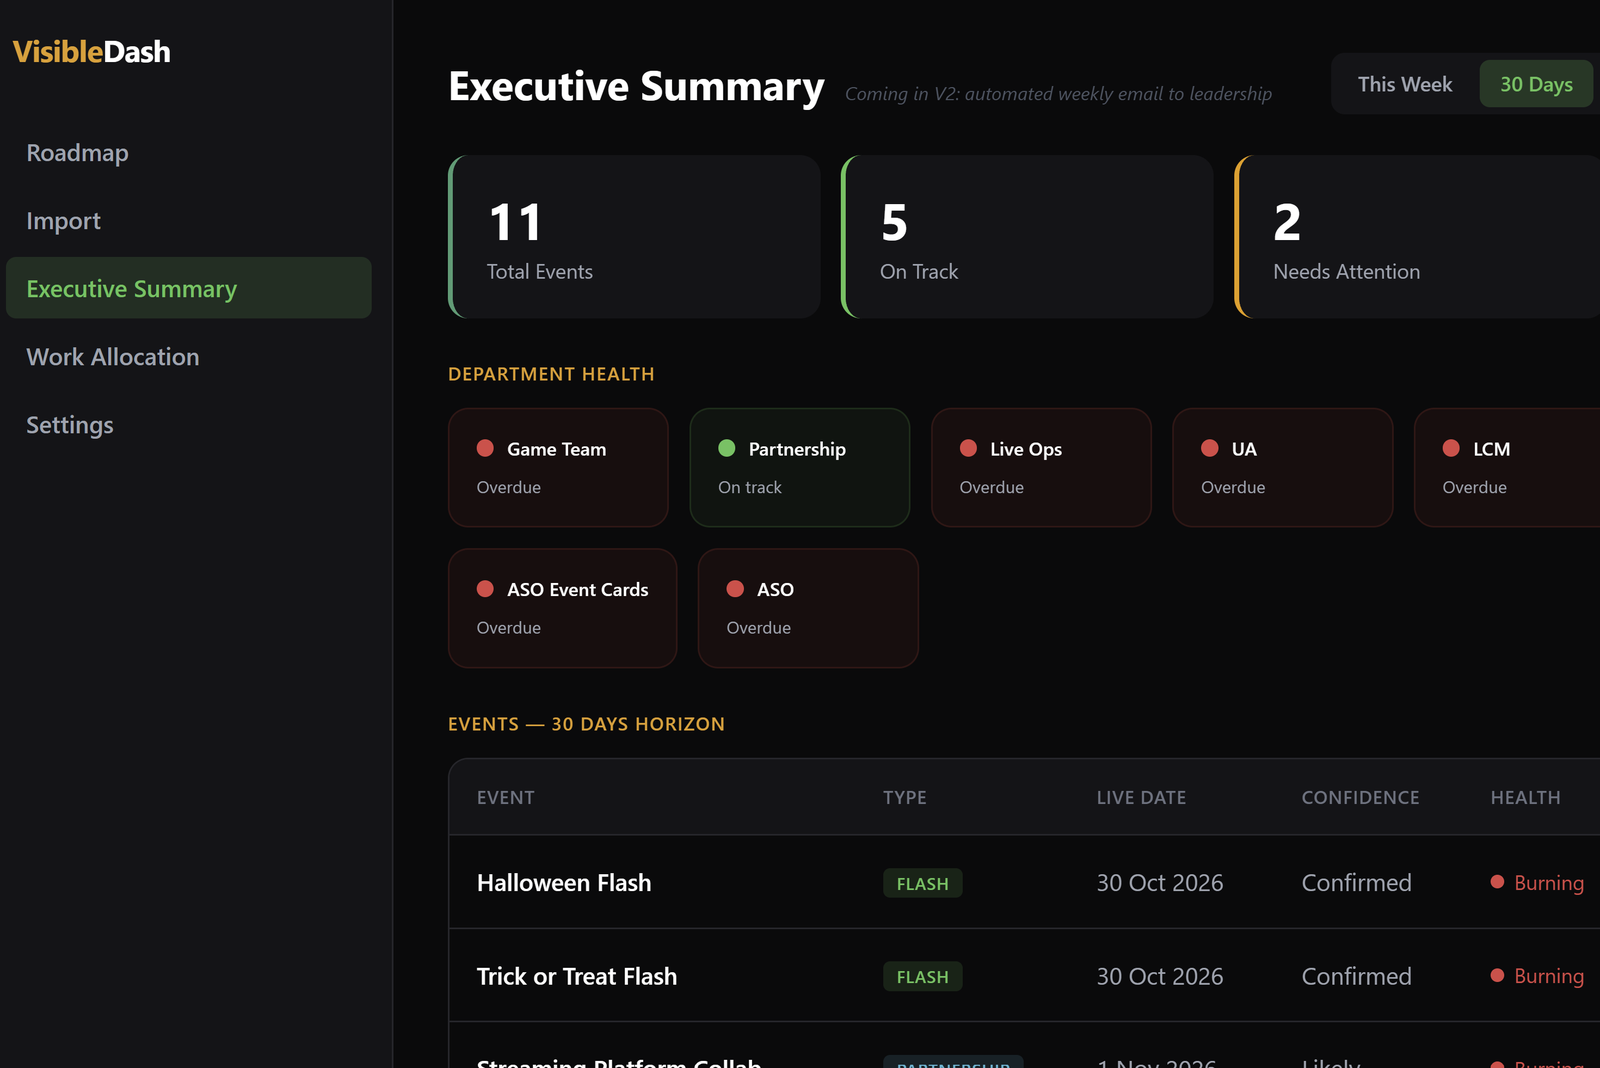Sort by HEALTH column header
Image resolution: width=1600 pixels, height=1068 pixels.
[x=1526, y=798]
